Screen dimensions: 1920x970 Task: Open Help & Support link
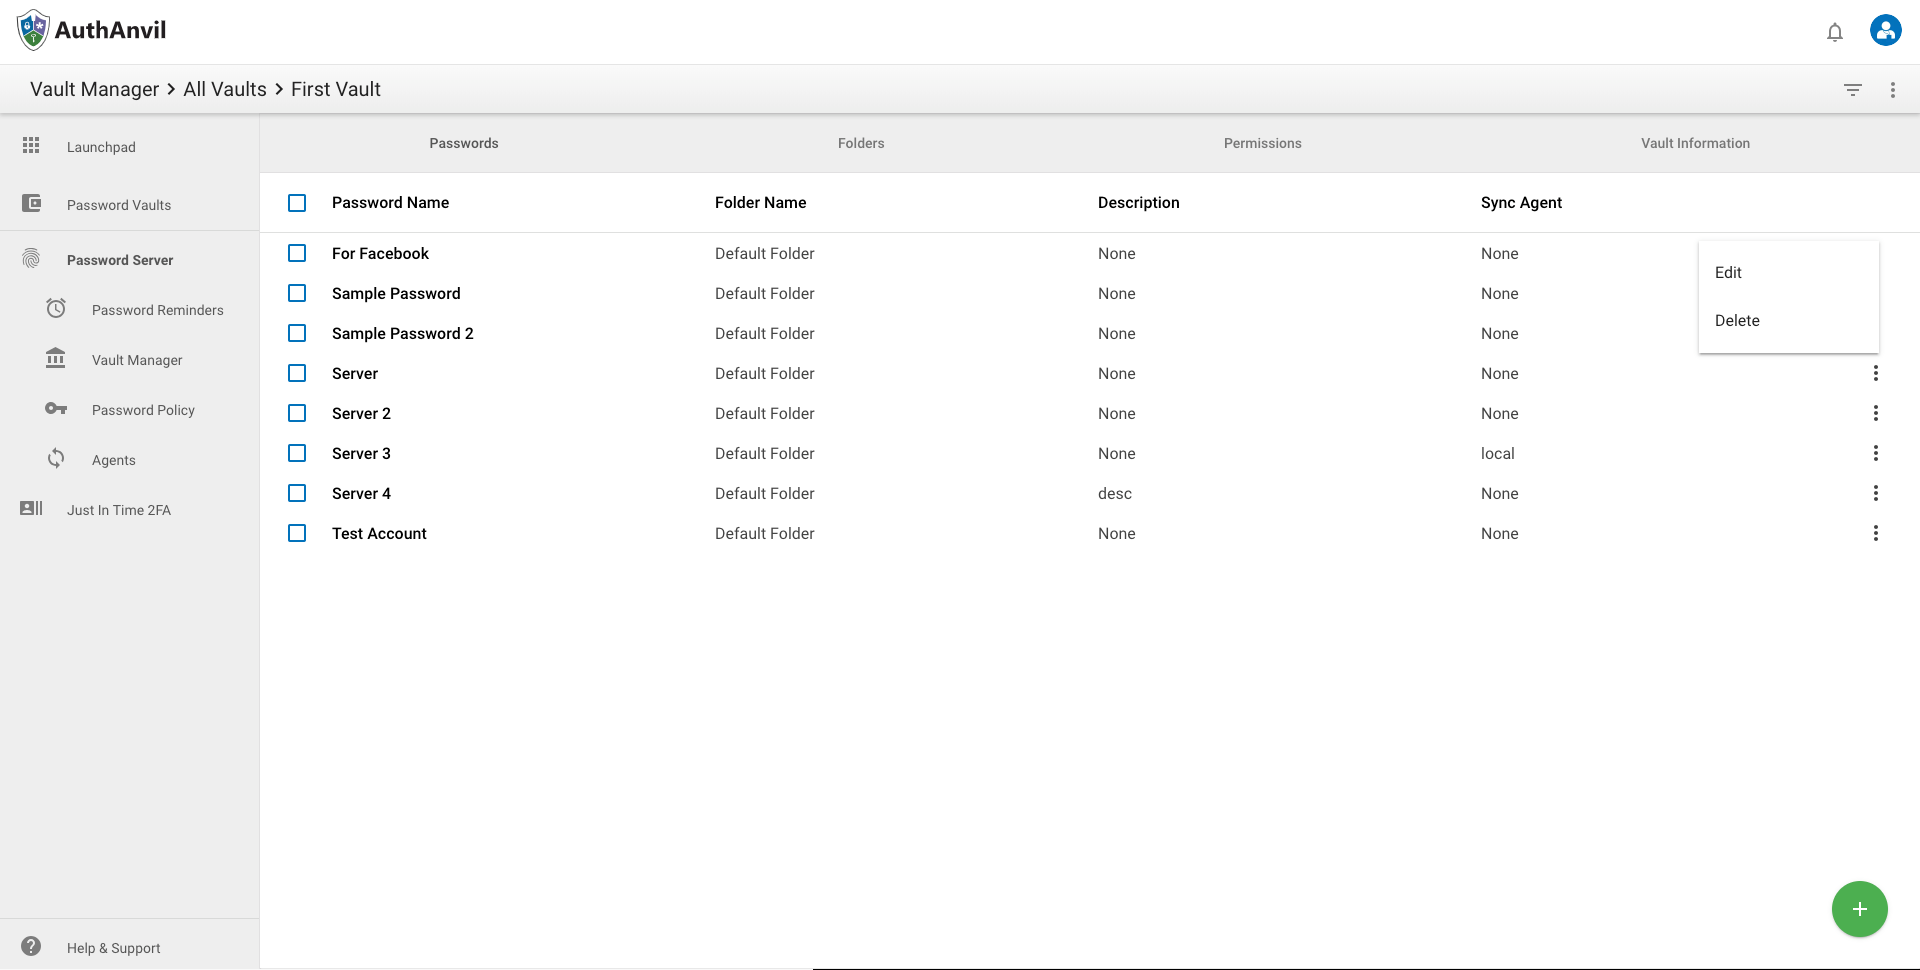[113, 948]
